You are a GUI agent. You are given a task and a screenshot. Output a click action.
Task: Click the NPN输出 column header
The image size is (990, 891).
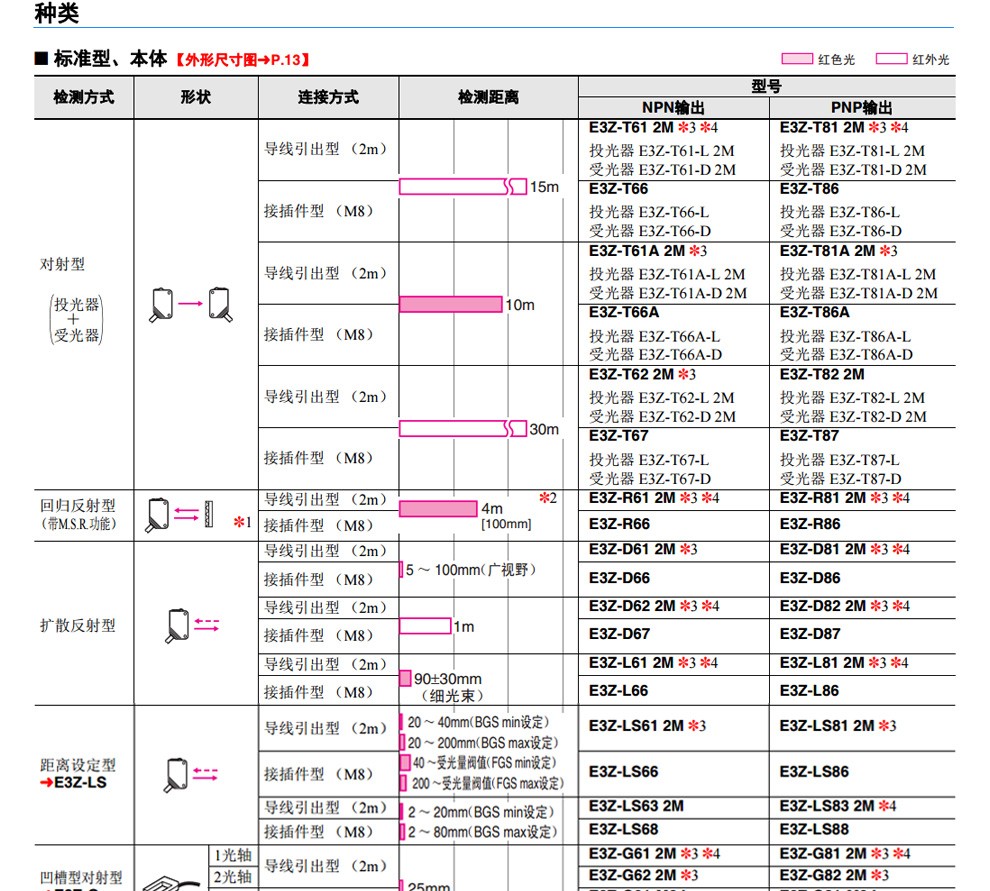[673, 108]
